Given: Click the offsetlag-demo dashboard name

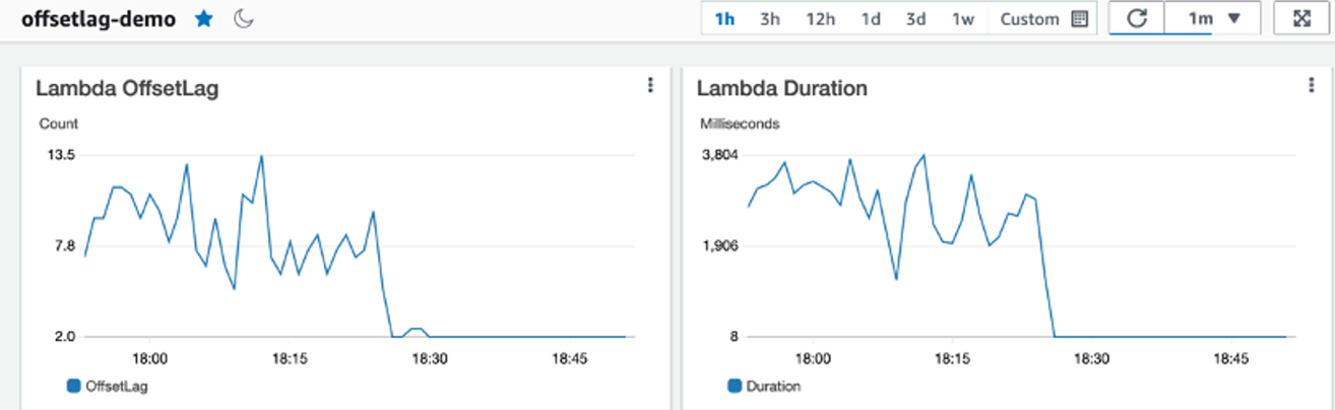Looking at the screenshot, I should [98, 19].
